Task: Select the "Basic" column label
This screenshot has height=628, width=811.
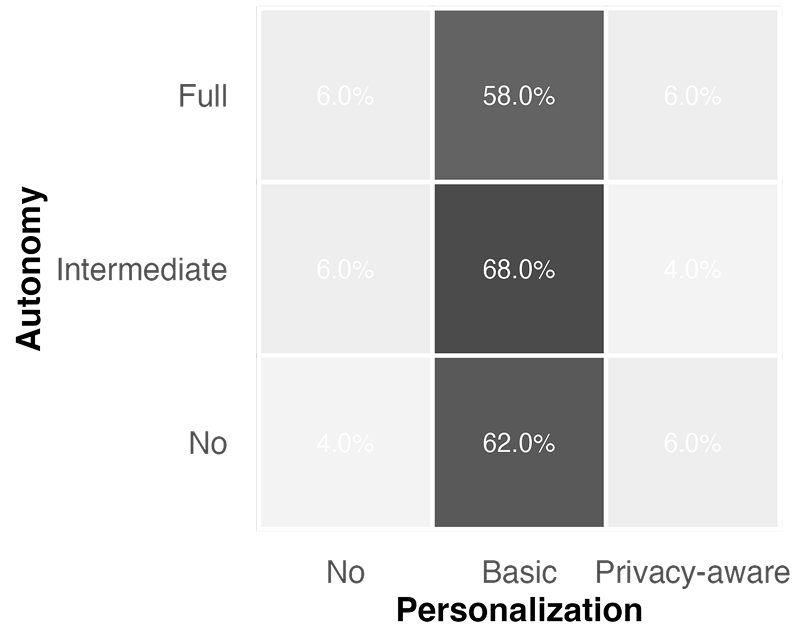Action: click(x=518, y=572)
